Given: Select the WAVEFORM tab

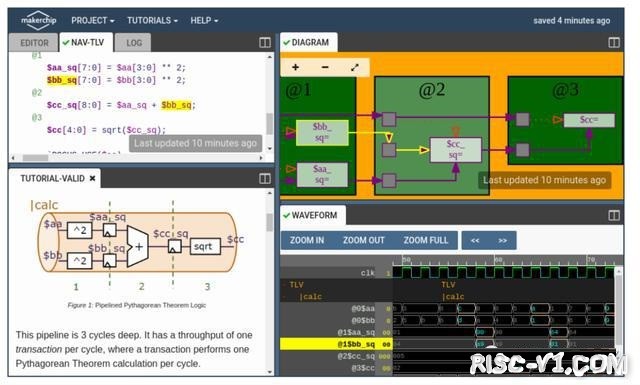Looking at the screenshot, I should (x=313, y=215).
